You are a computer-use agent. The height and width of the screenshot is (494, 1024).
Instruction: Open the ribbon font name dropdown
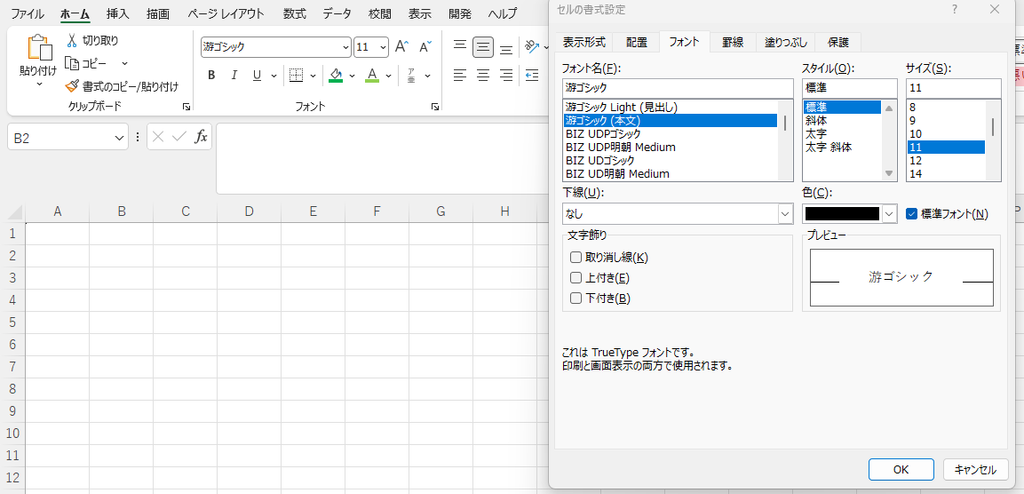click(x=346, y=47)
